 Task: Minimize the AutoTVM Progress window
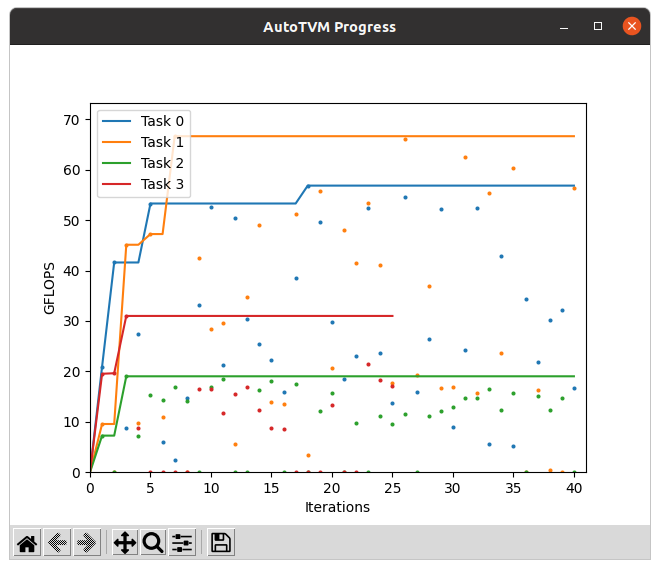(x=564, y=27)
